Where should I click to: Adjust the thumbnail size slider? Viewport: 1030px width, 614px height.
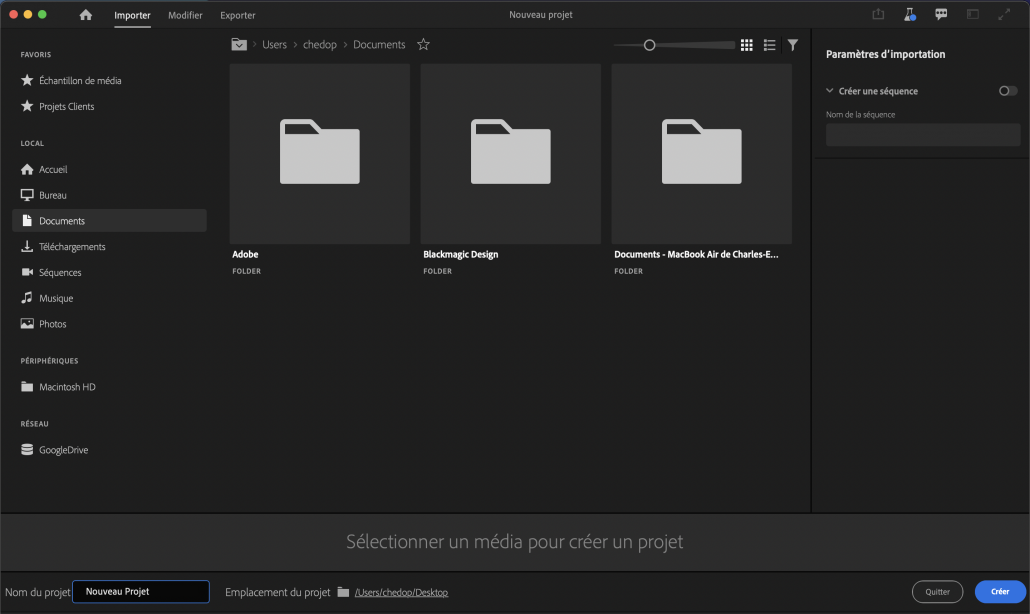pyautogui.click(x=650, y=45)
